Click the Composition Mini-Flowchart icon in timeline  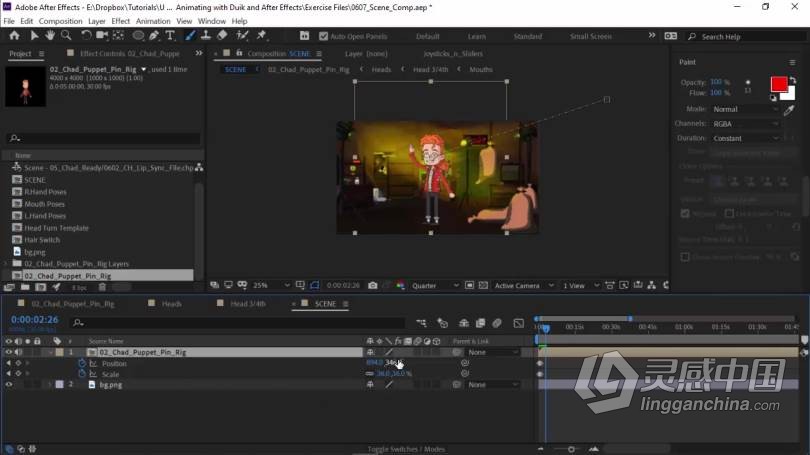(x=422, y=323)
